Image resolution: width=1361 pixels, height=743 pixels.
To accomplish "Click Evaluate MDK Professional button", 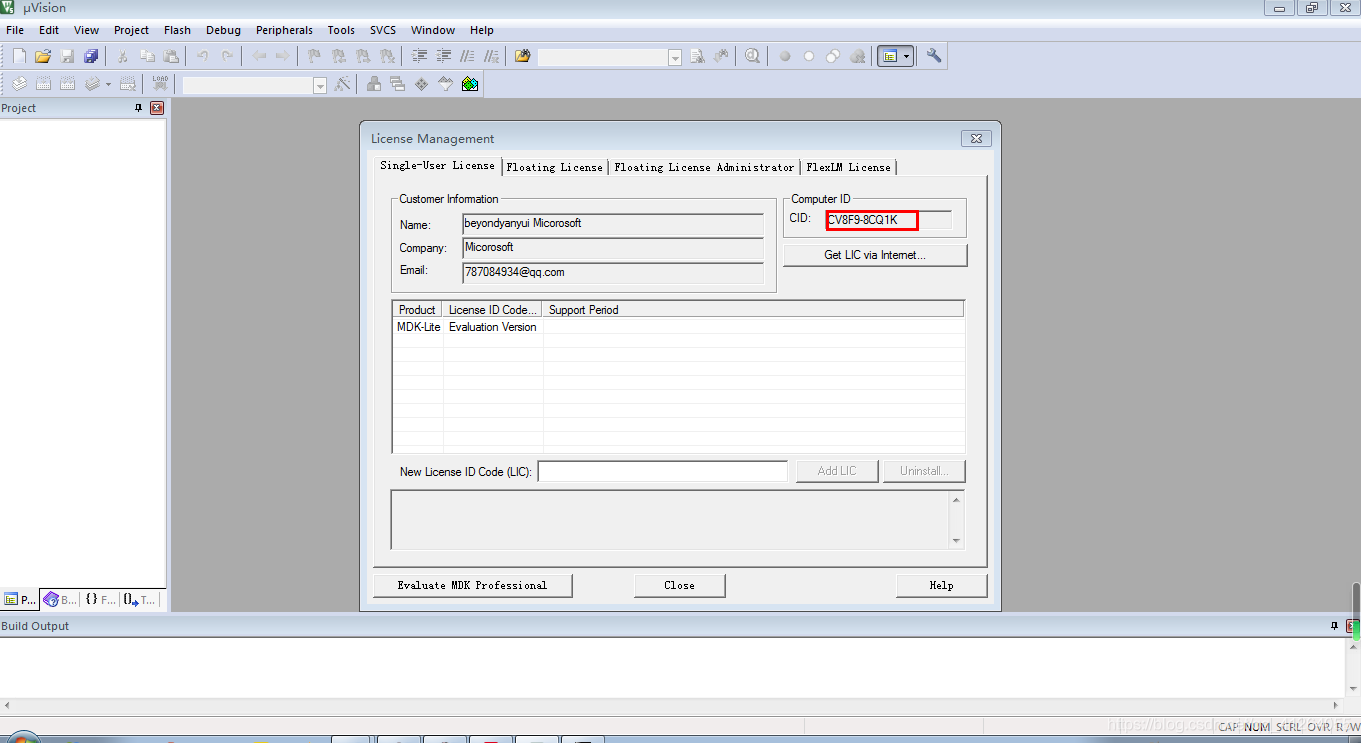I will point(472,585).
